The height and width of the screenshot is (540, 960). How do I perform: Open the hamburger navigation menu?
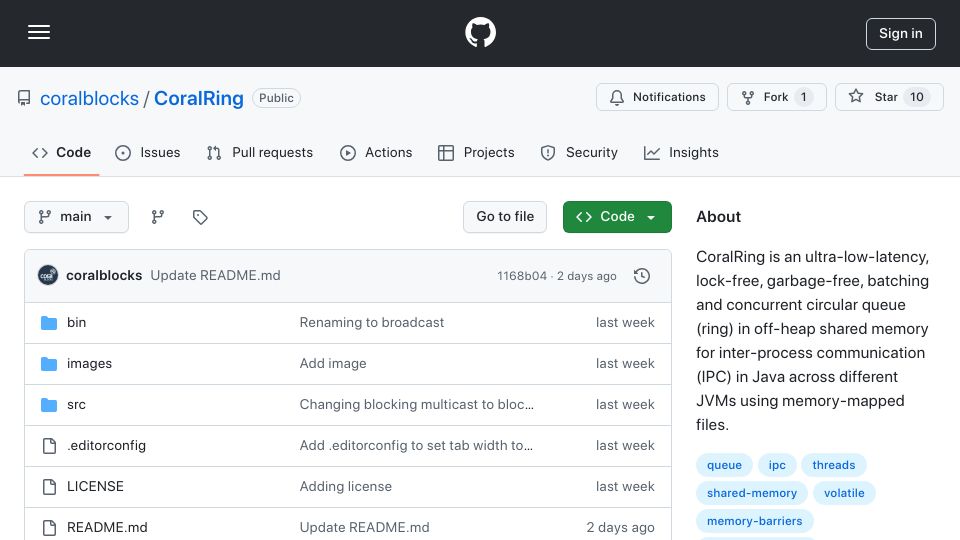39,32
